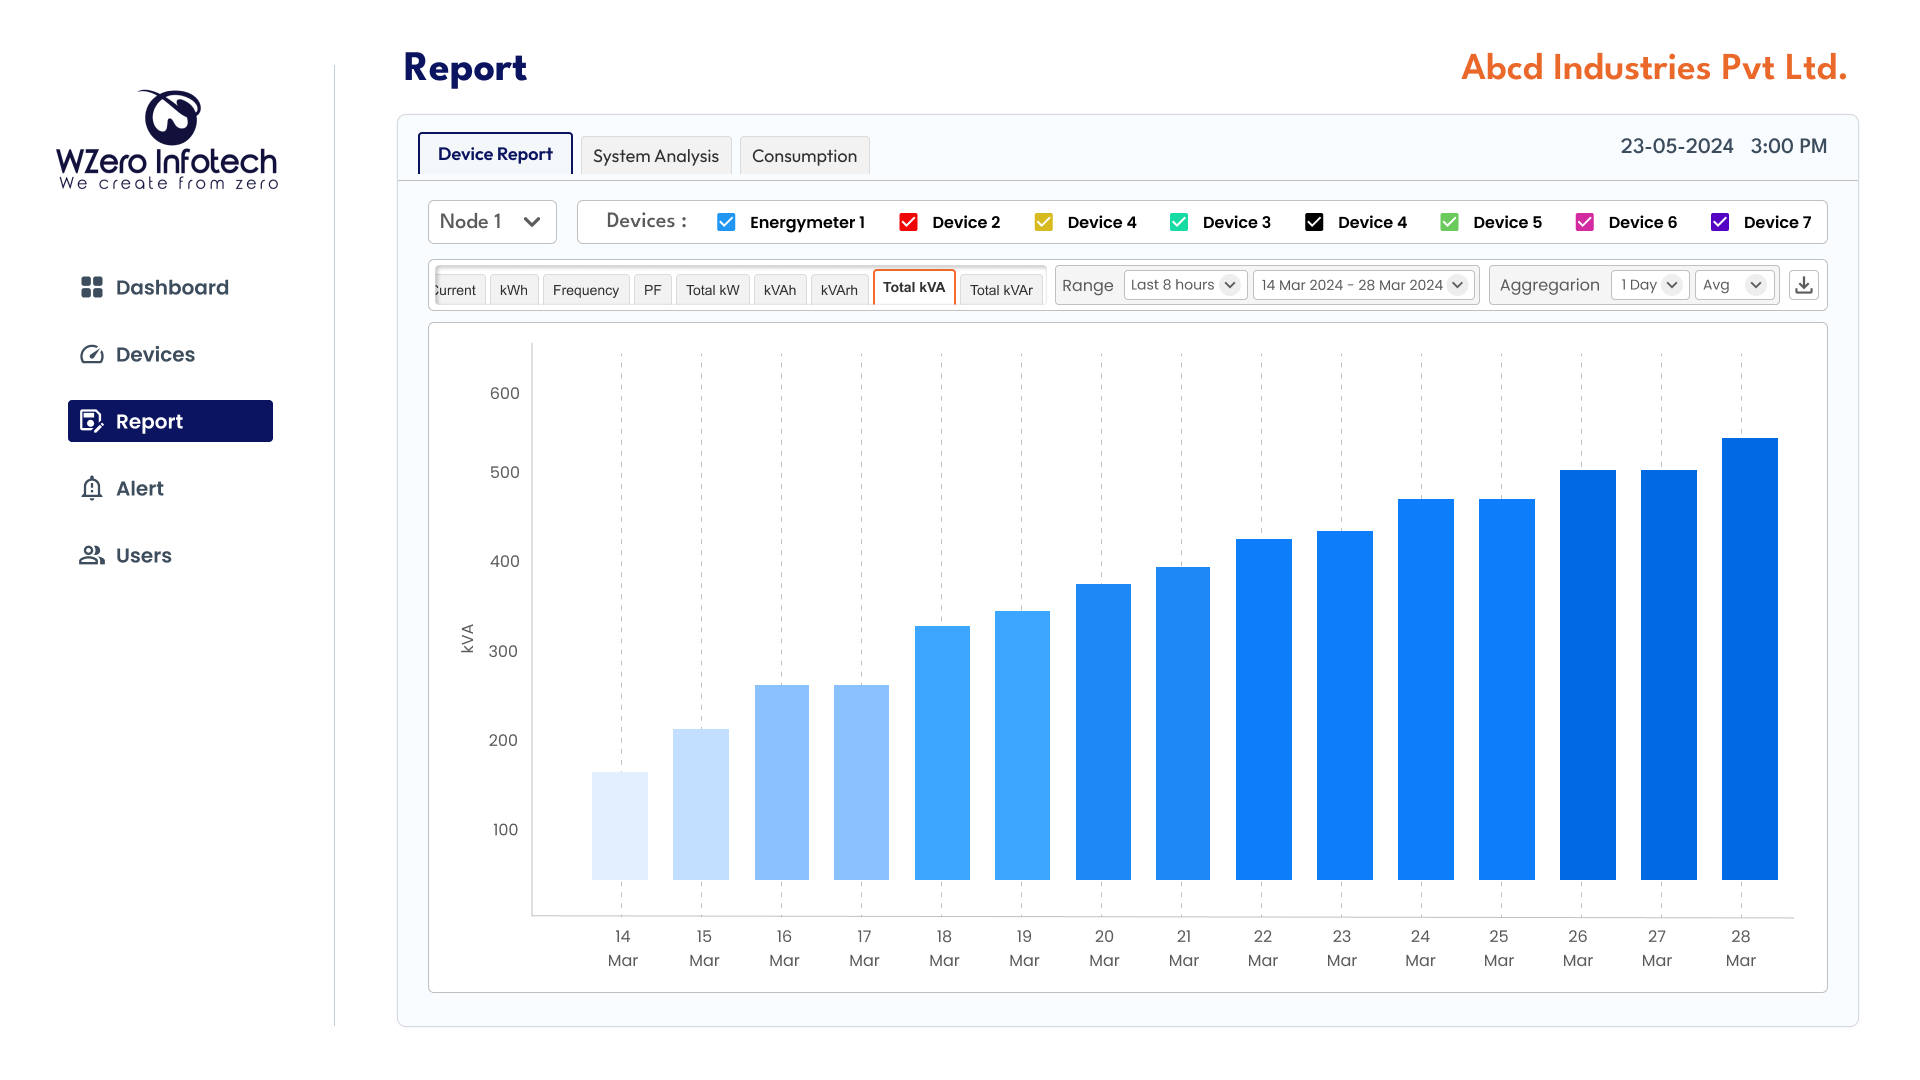The height and width of the screenshot is (1080, 1920).
Task: Click the Report document icon in sidebar
Action: click(92, 421)
